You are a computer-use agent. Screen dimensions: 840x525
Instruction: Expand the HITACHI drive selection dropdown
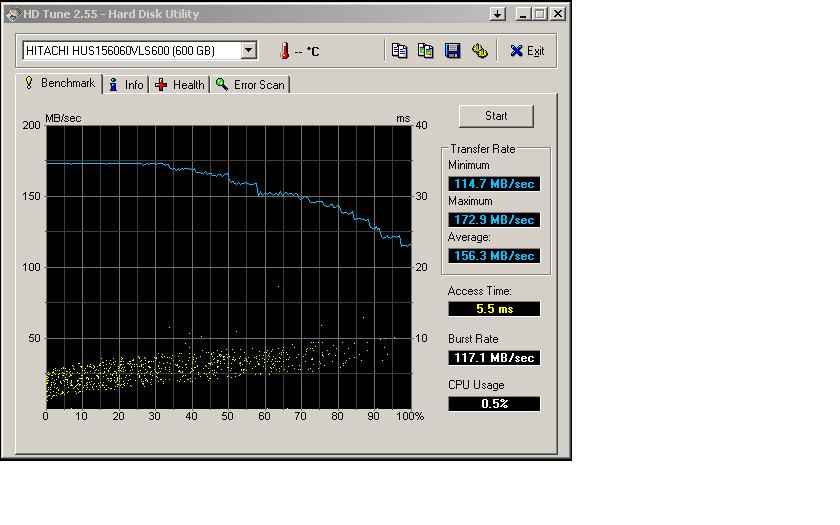point(249,50)
